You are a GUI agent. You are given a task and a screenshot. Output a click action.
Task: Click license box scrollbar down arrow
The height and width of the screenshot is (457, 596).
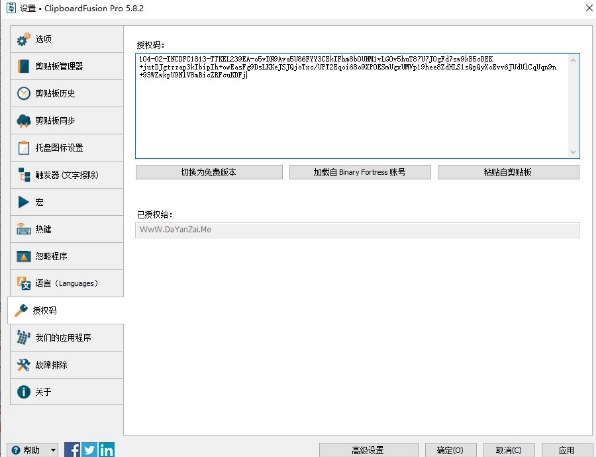[x=573, y=152]
